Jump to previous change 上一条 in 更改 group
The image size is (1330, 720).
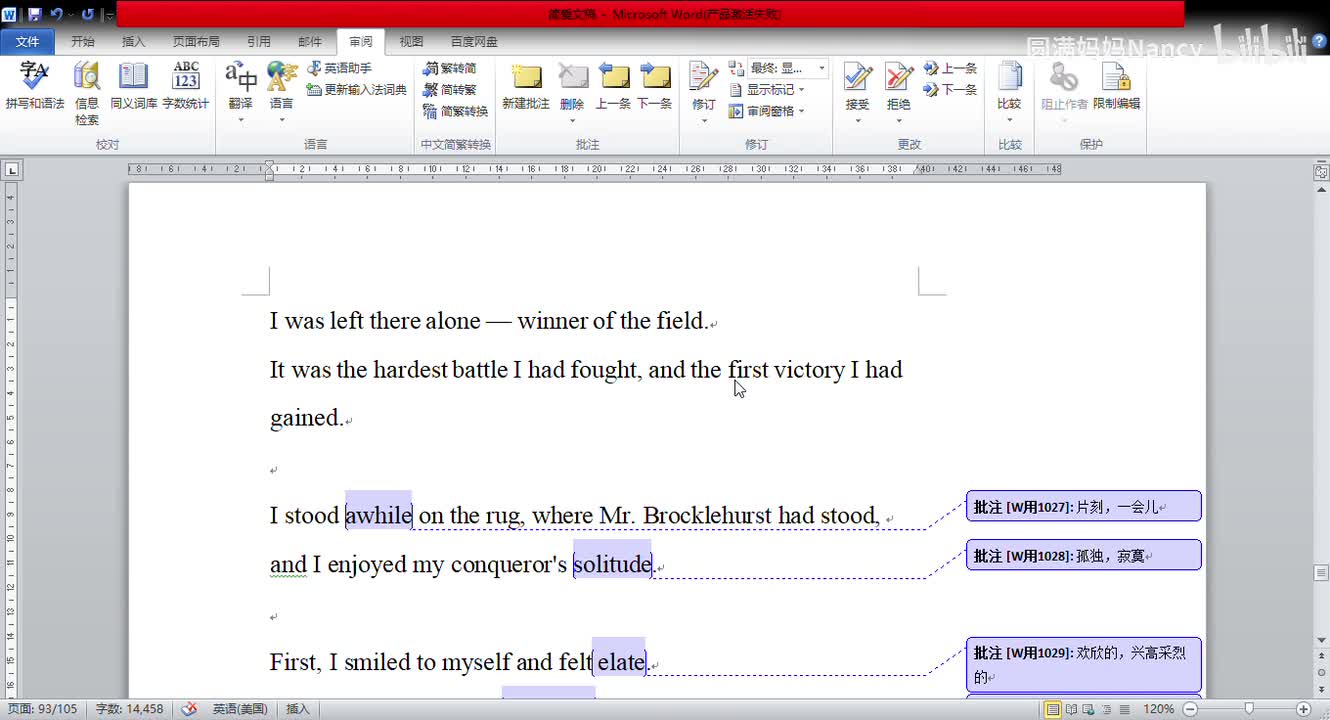[x=950, y=68]
